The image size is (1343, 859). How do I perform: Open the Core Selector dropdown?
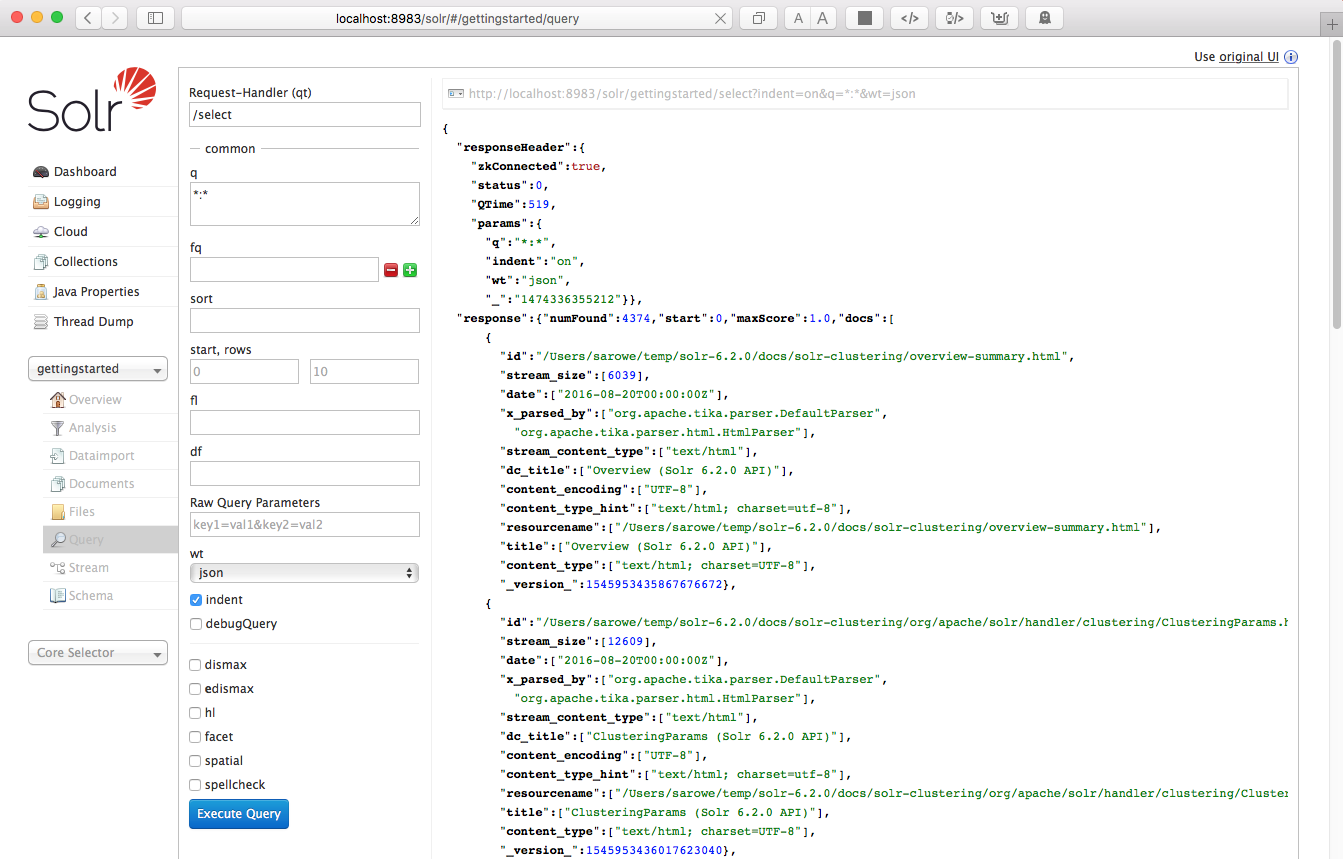97,652
